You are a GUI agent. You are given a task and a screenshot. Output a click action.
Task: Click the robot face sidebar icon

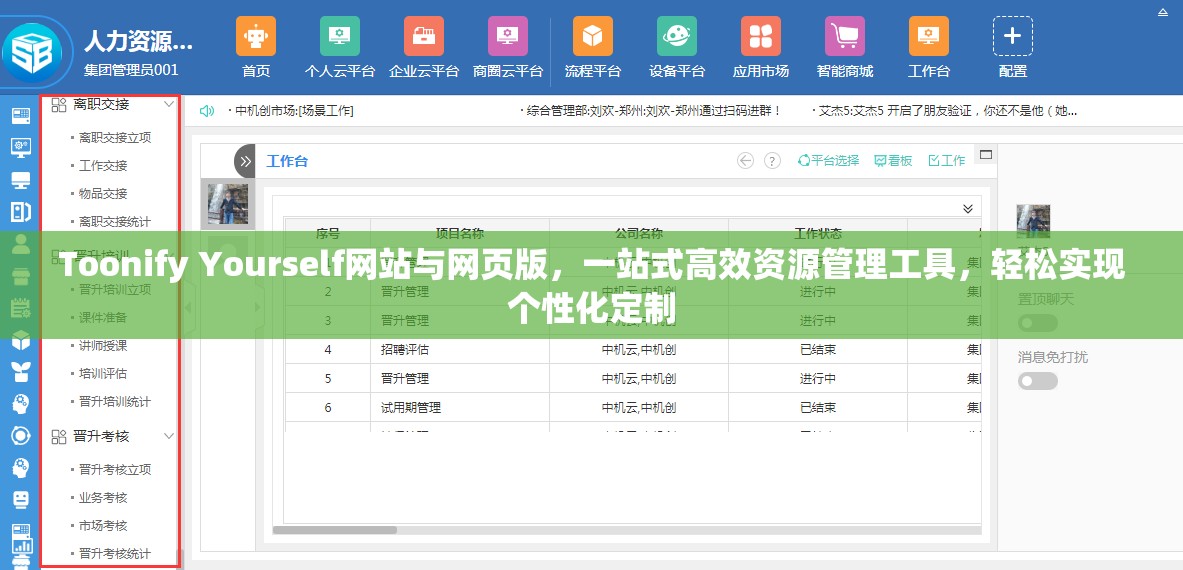tap(20, 500)
